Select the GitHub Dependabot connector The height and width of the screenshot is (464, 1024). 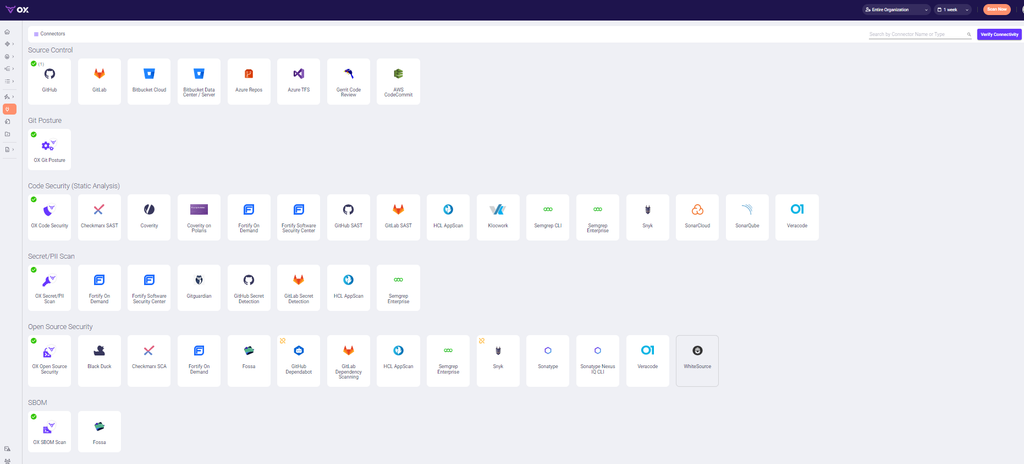[298, 361]
